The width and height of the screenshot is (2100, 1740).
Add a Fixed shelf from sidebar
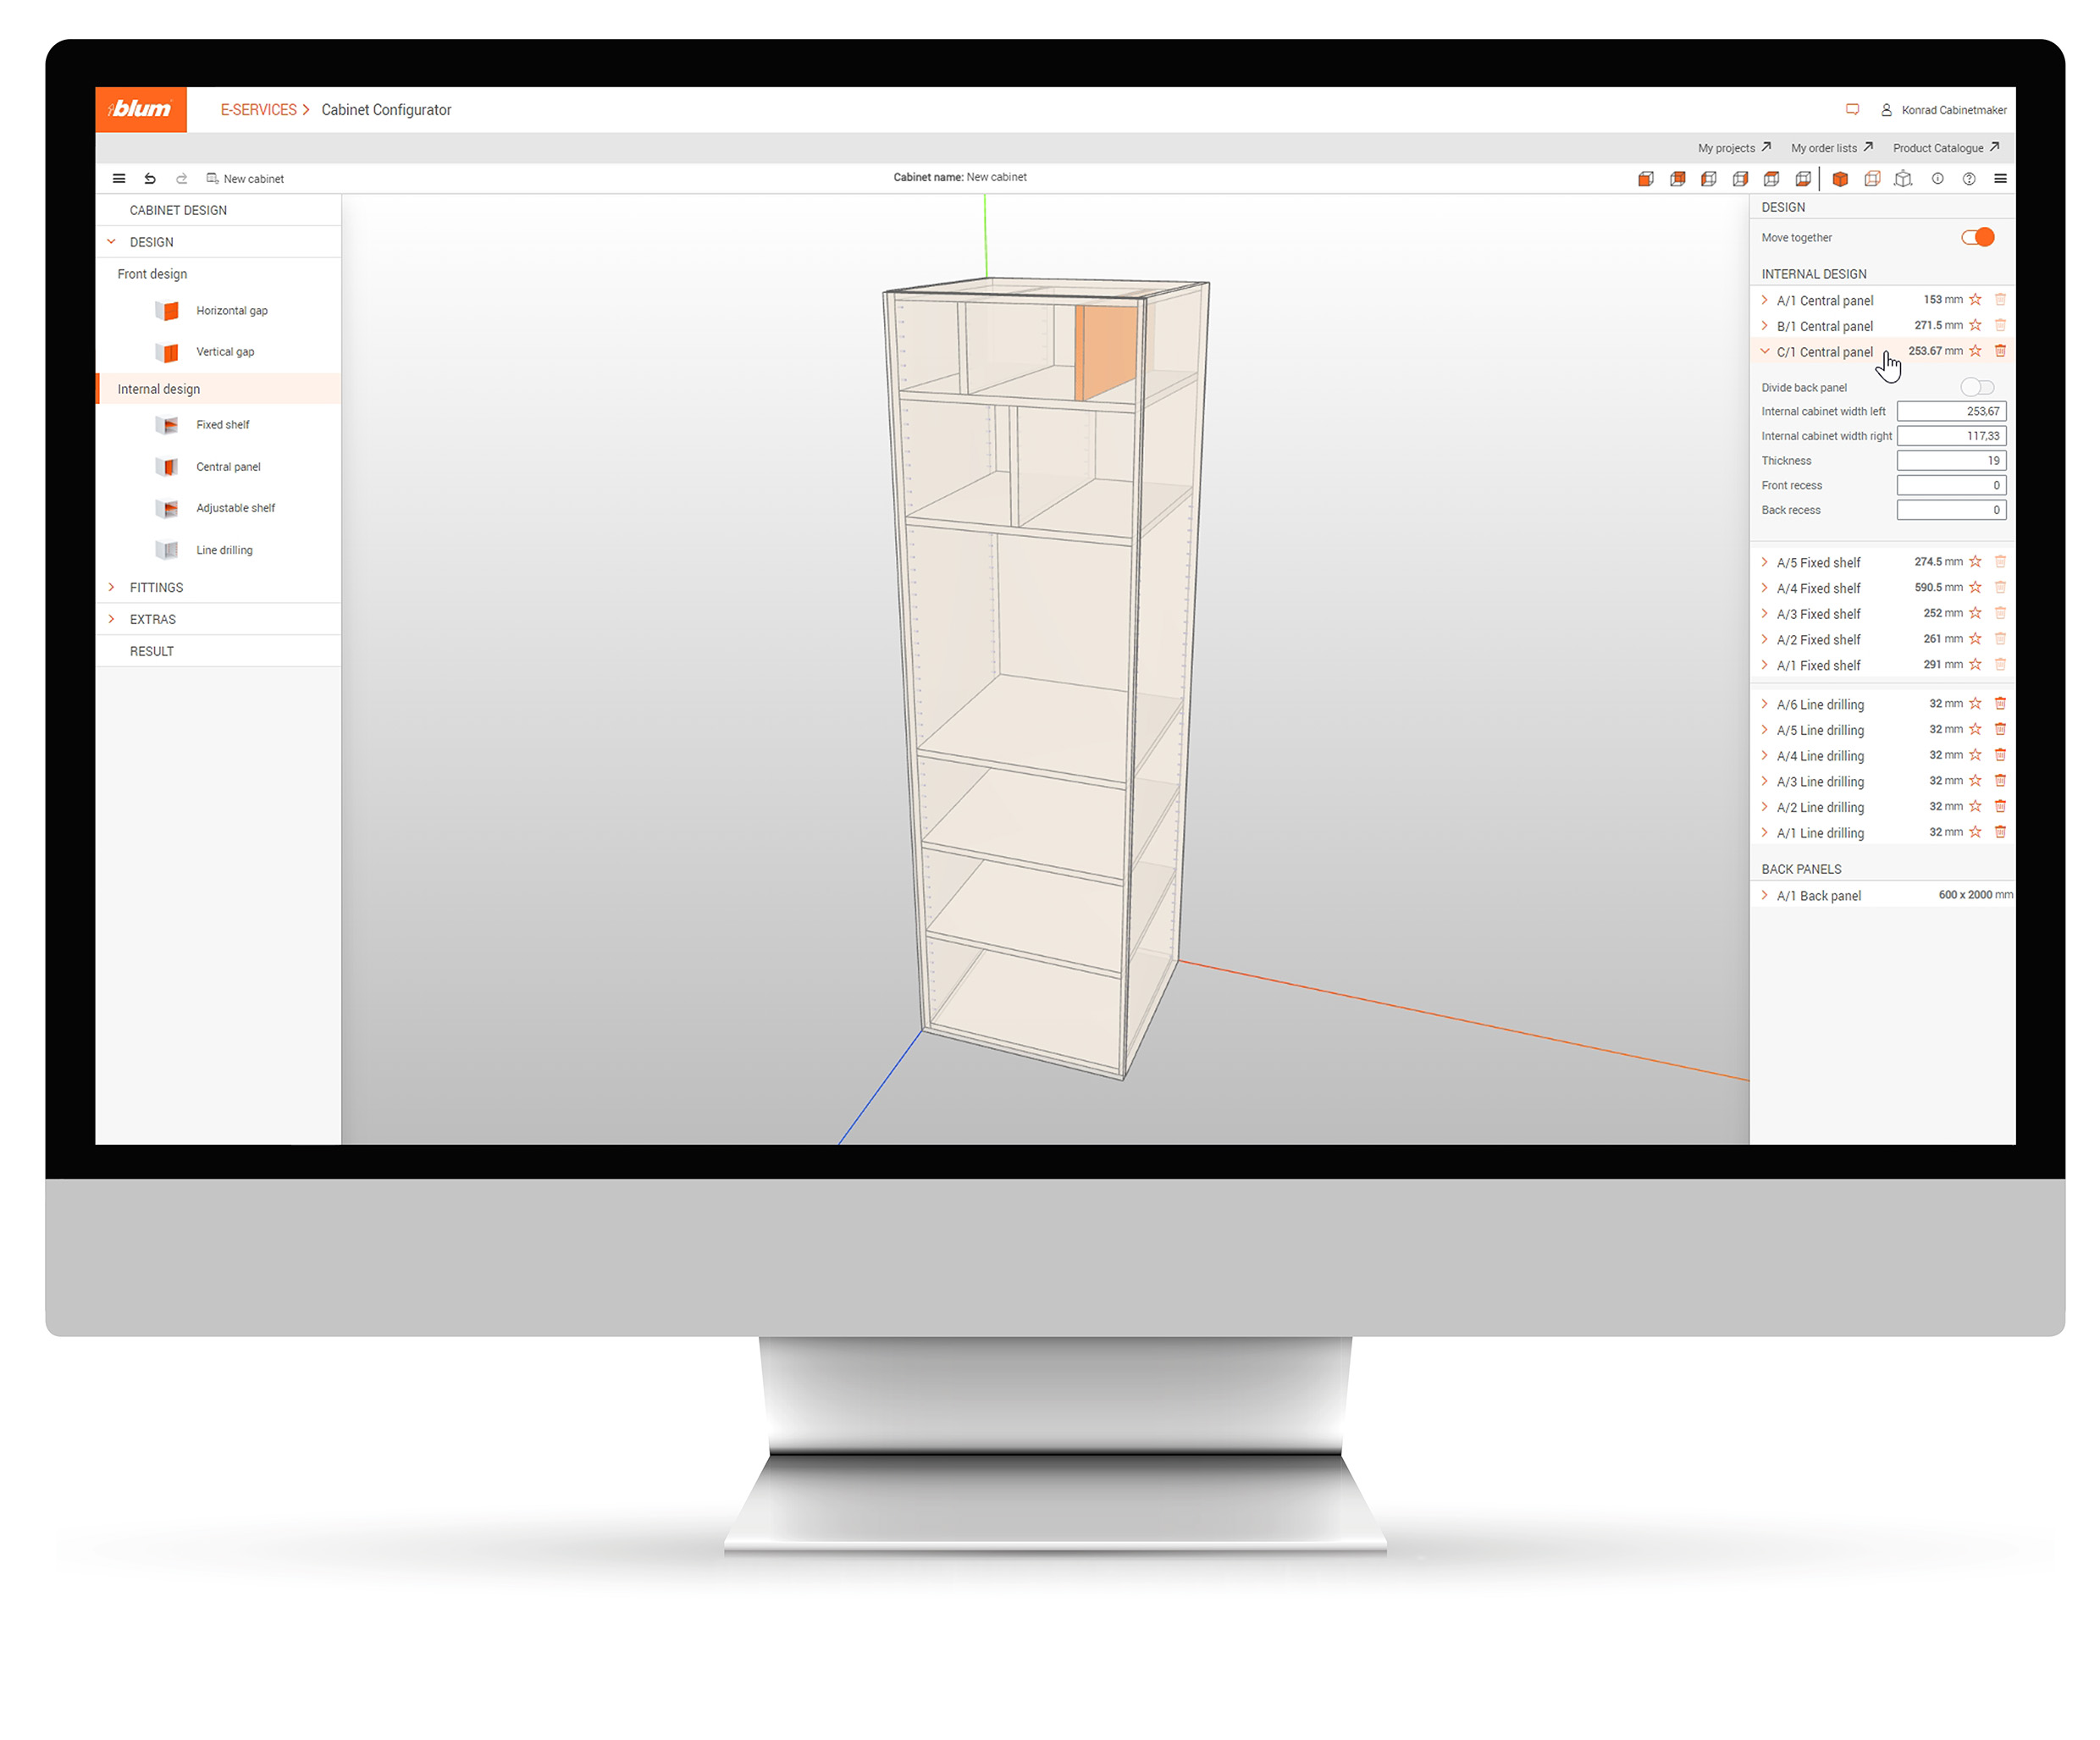pos(222,425)
